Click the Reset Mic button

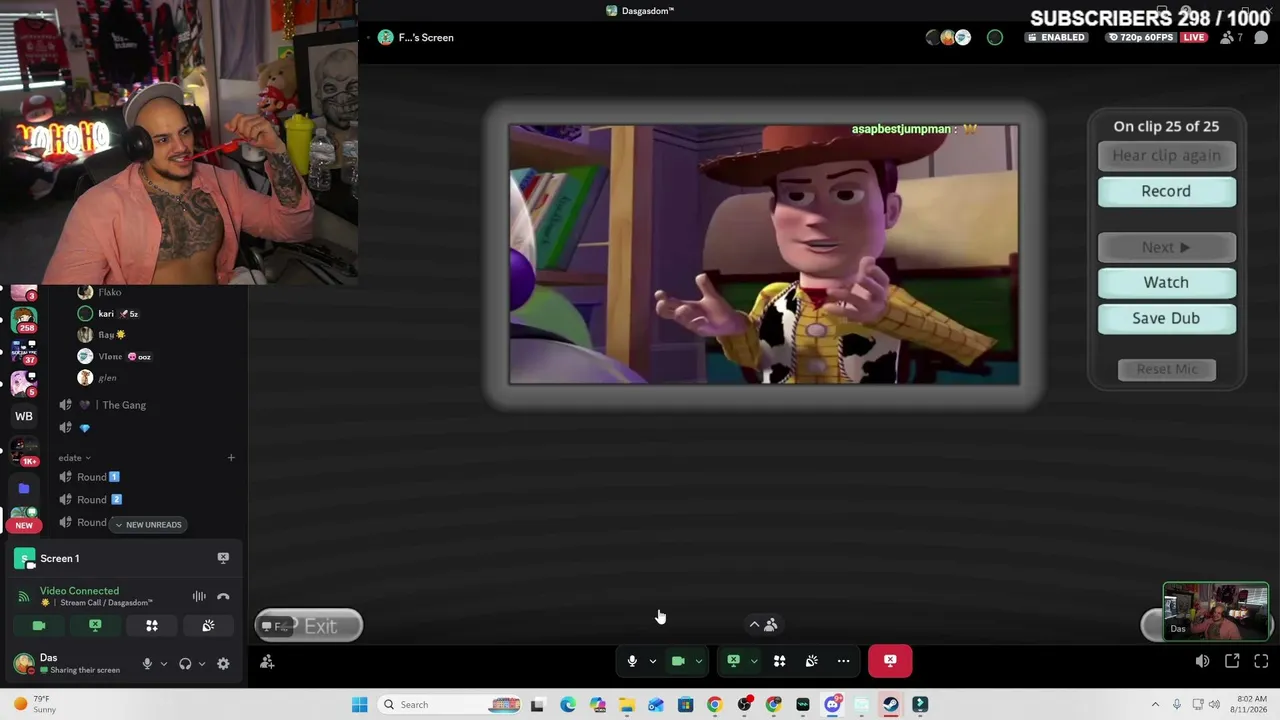(x=1166, y=369)
